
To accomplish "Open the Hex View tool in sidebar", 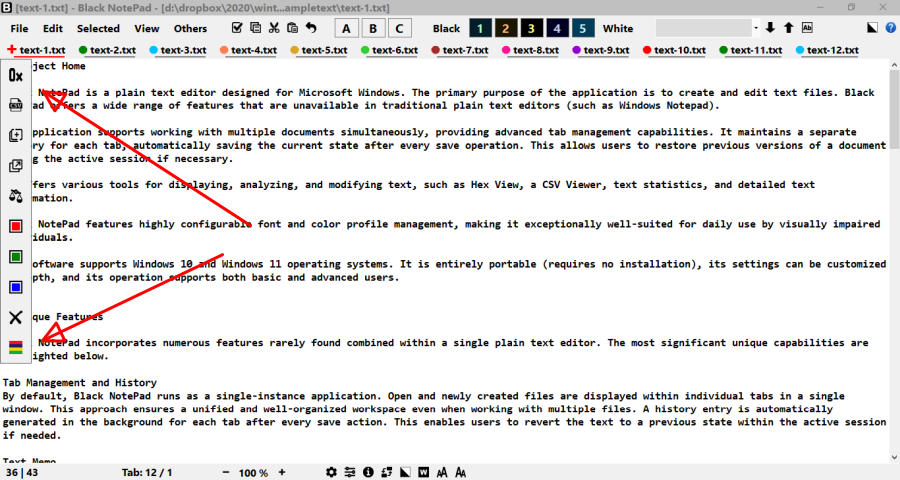I will pyautogui.click(x=15, y=75).
